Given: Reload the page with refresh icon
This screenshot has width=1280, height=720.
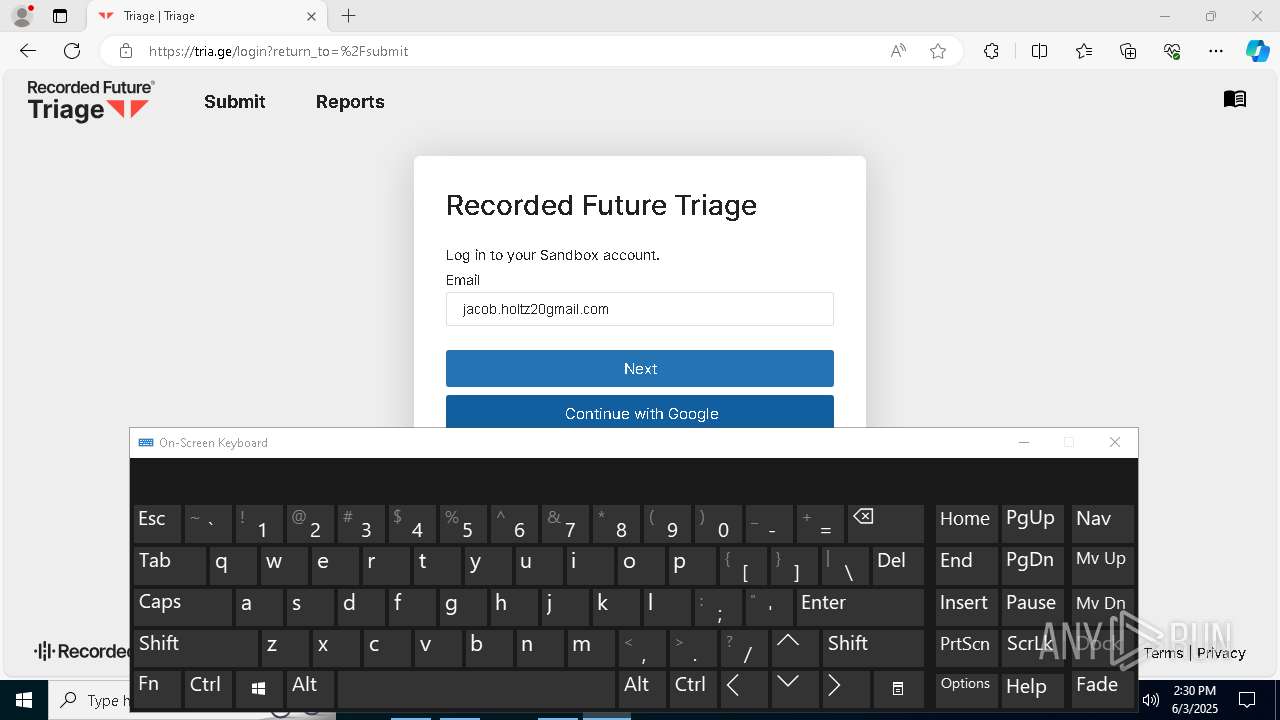Looking at the screenshot, I should click(72, 51).
